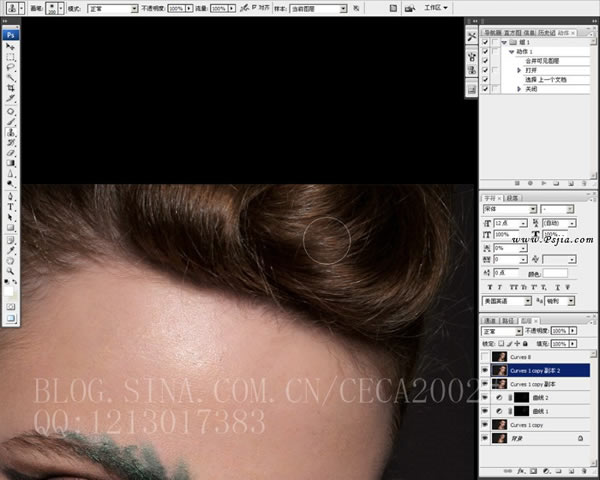
Task: Uncheck the 组 1 action set checkbox
Action: click(x=485, y=42)
